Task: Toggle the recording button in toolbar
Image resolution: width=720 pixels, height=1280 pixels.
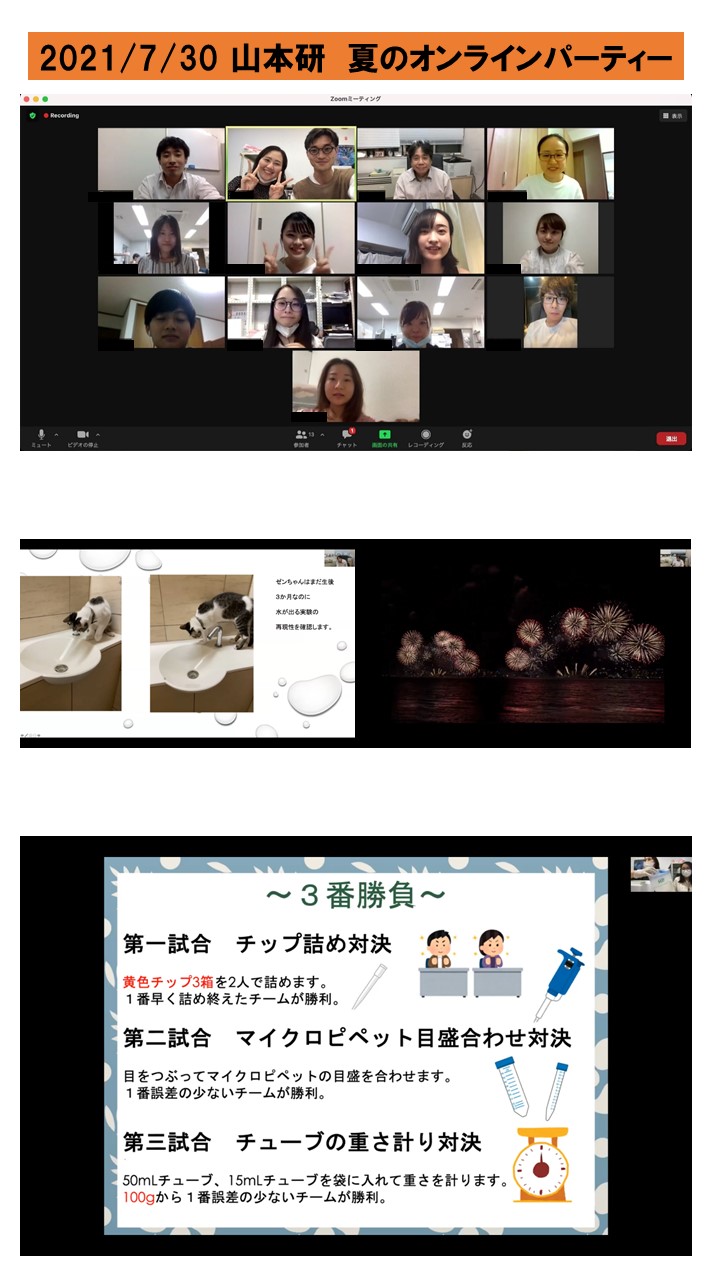Action: click(x=426, y=436)
